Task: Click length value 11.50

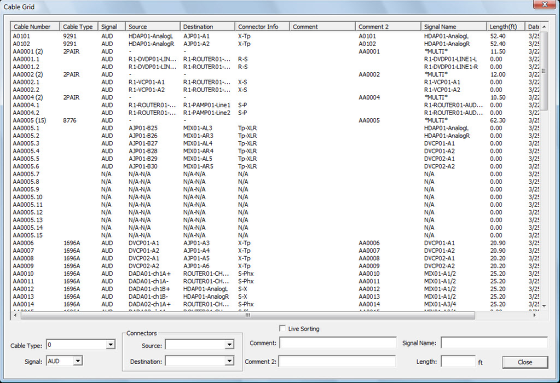Action: coord(498,51)
